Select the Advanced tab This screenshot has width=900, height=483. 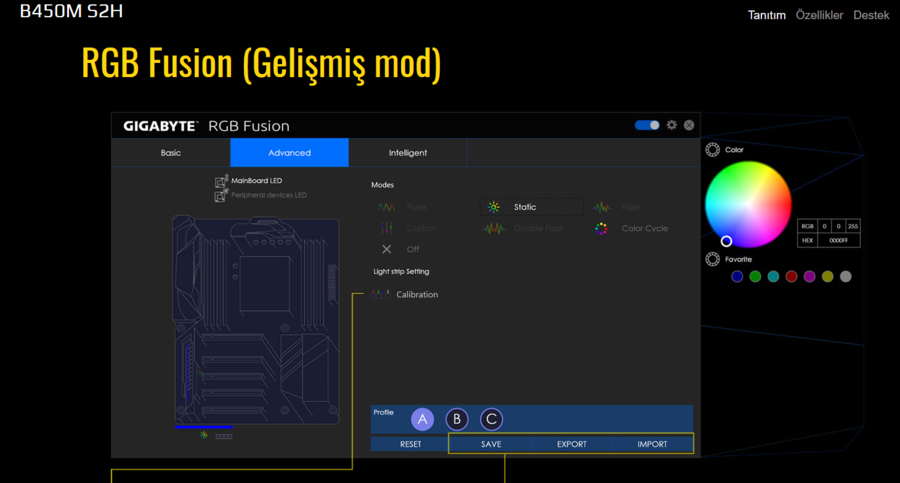289,153
